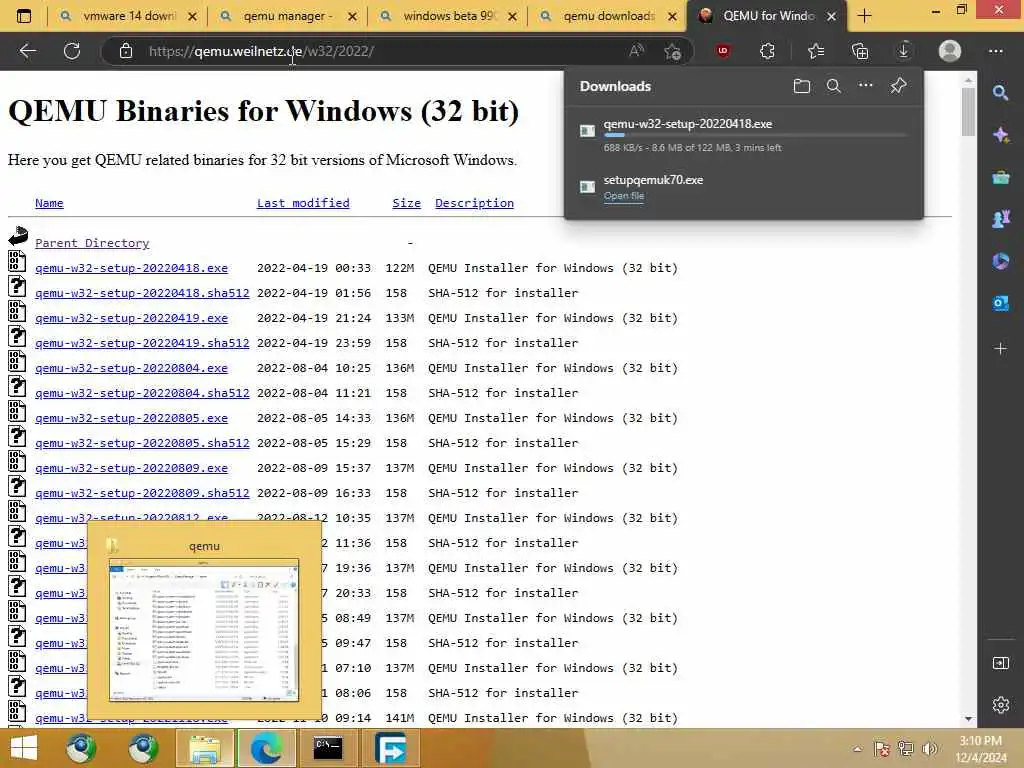This screenshot has width=1024, height=768.
Task: Sort listing by Size column
Action: pyautogui.click(x=406, y=203)
